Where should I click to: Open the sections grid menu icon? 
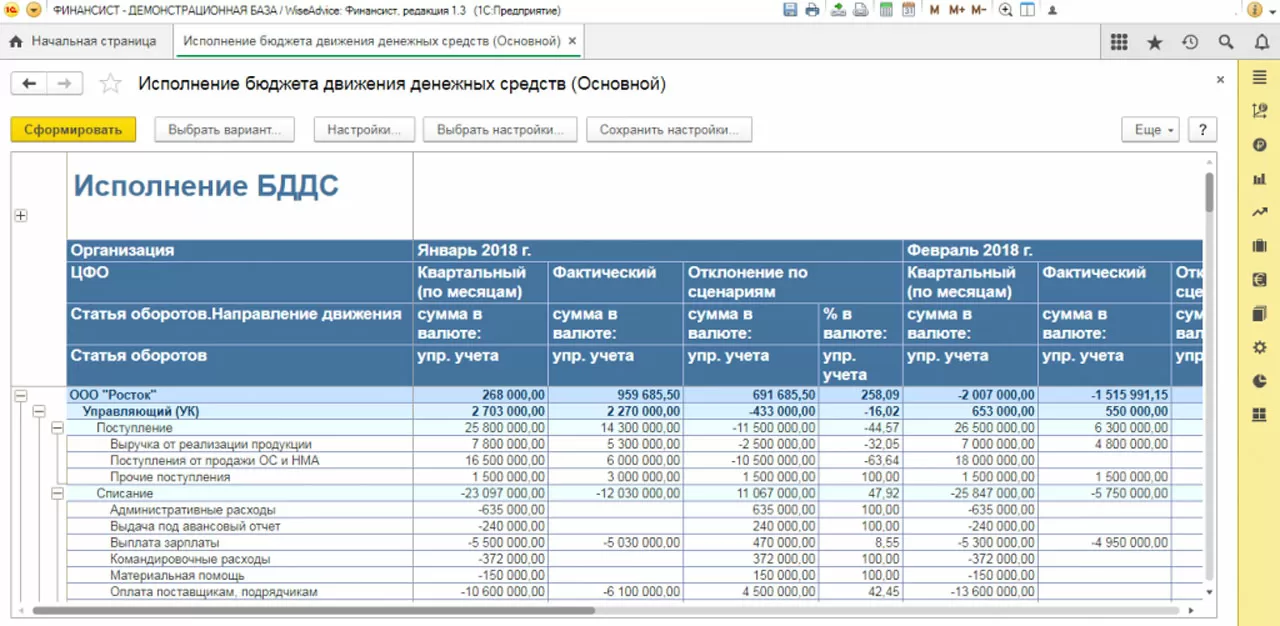(1119, 42)
